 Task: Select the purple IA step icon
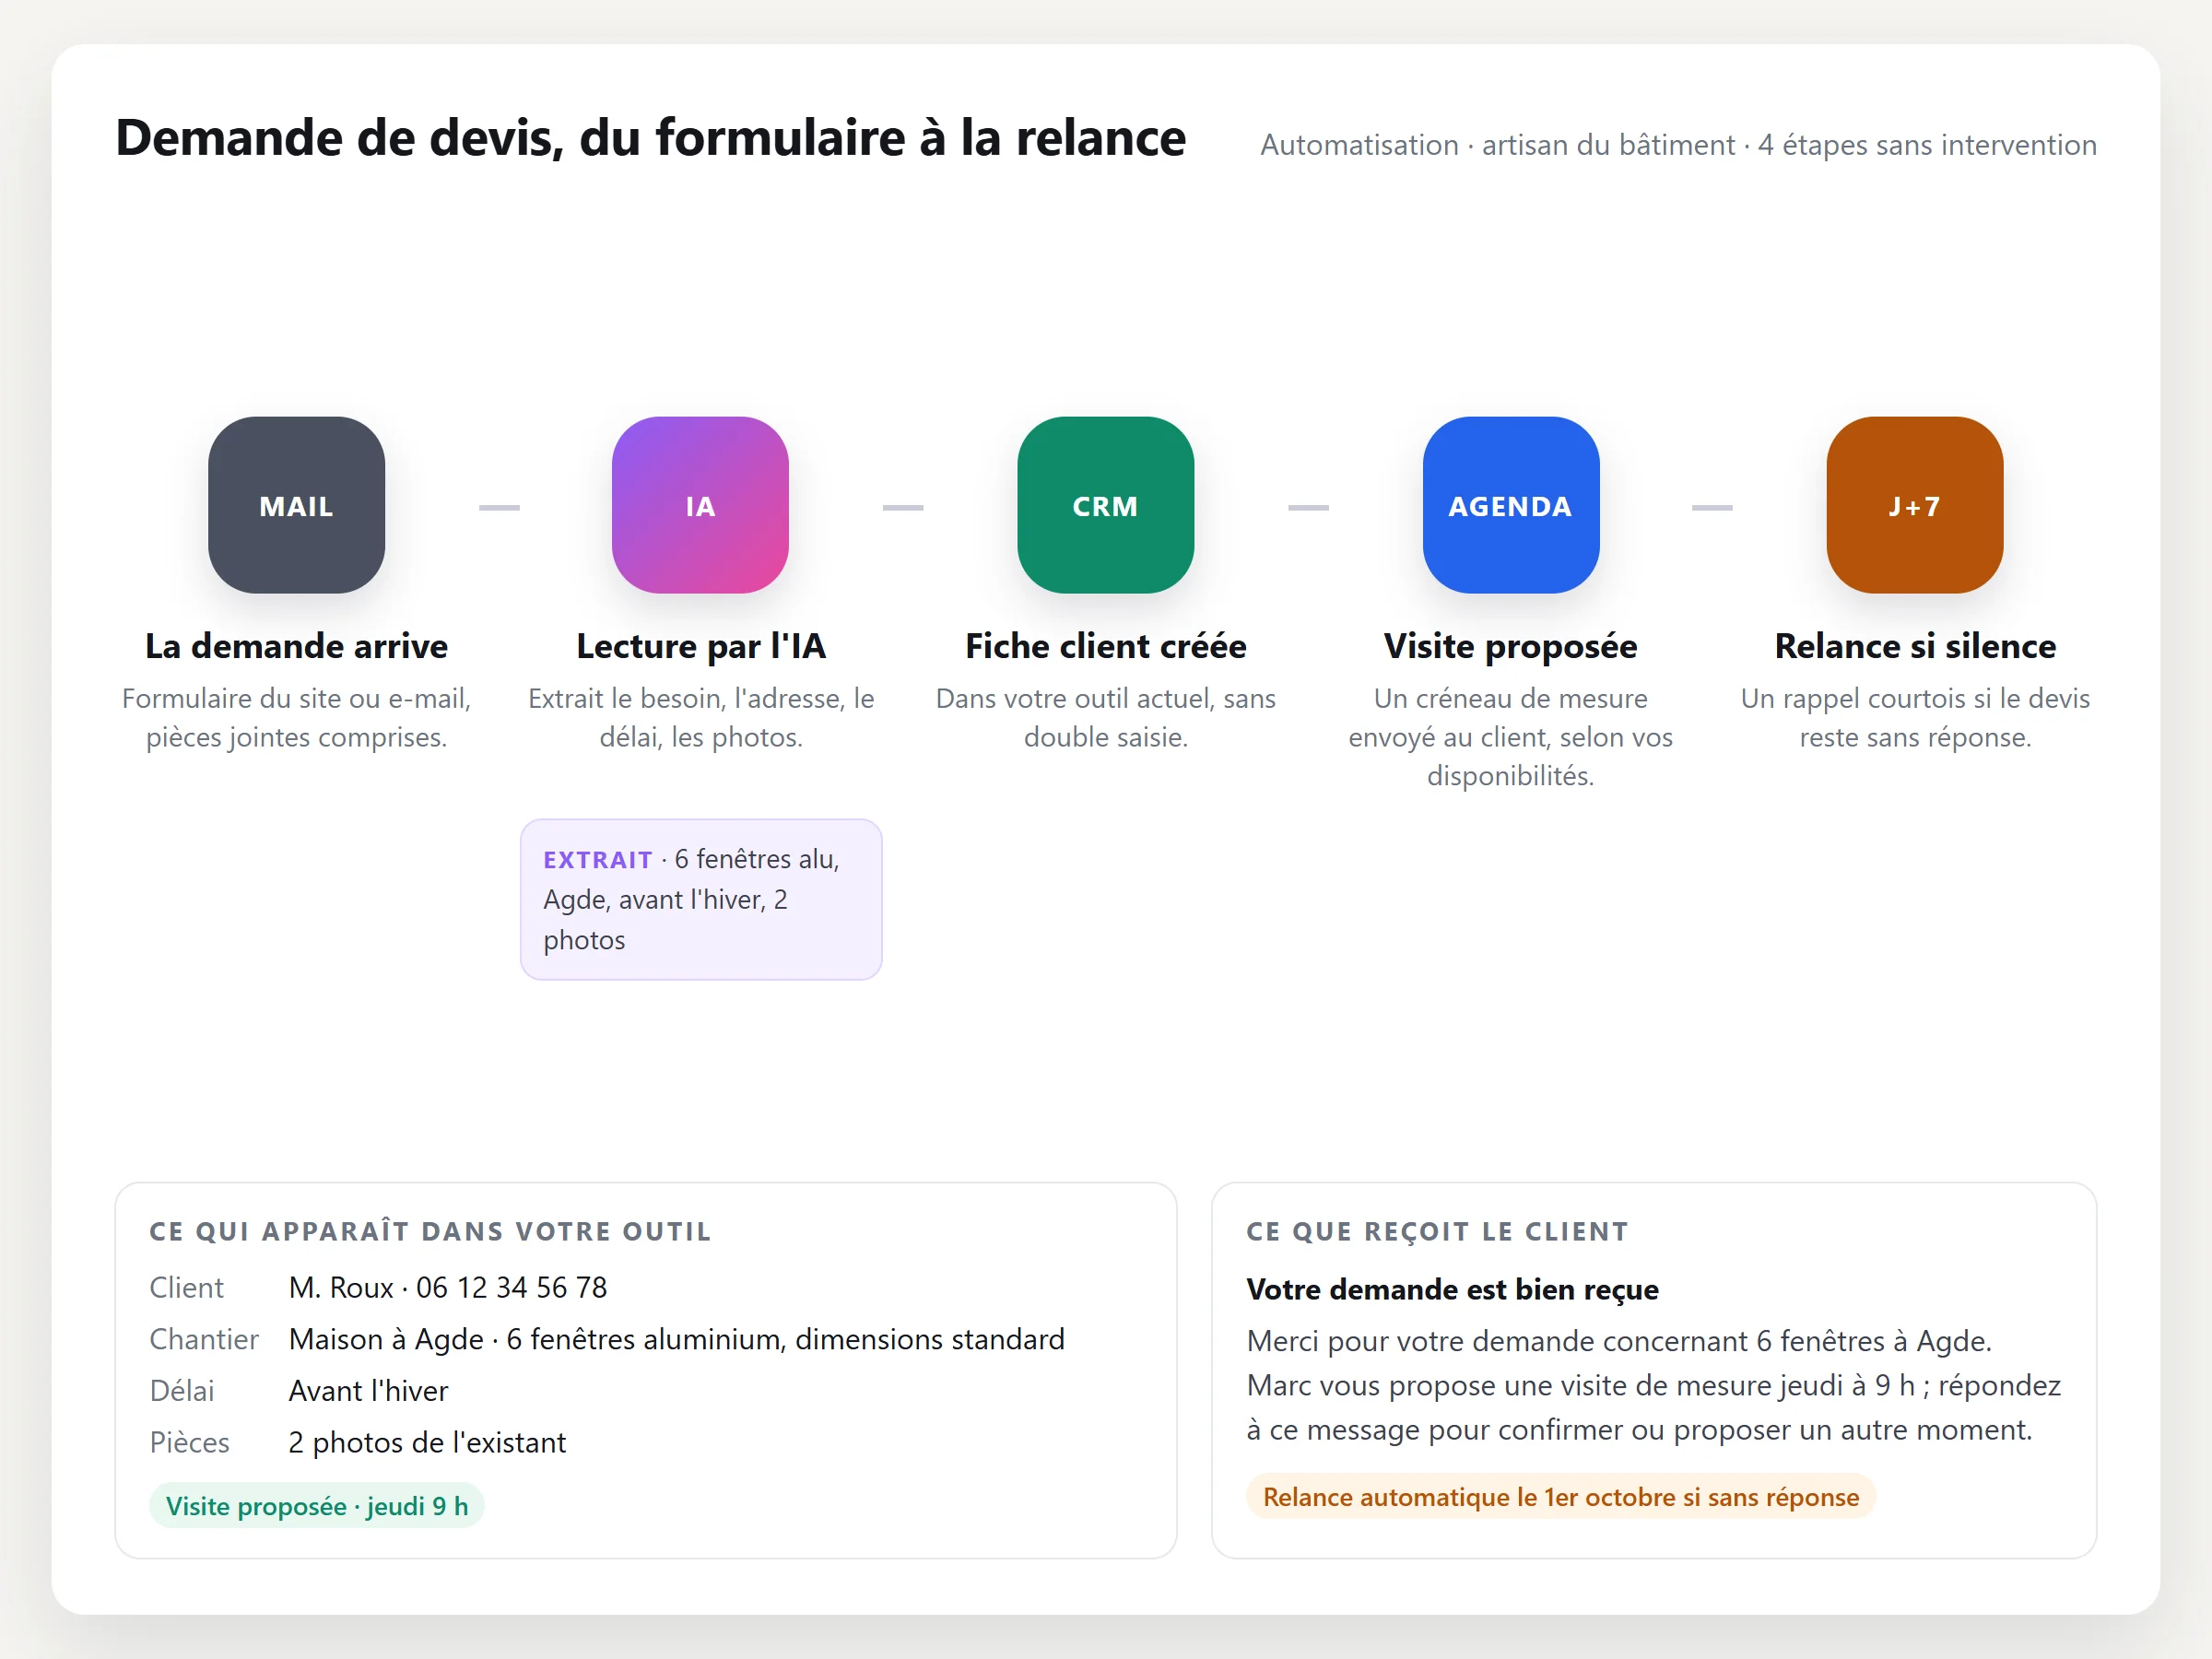(x=700, y=505)
